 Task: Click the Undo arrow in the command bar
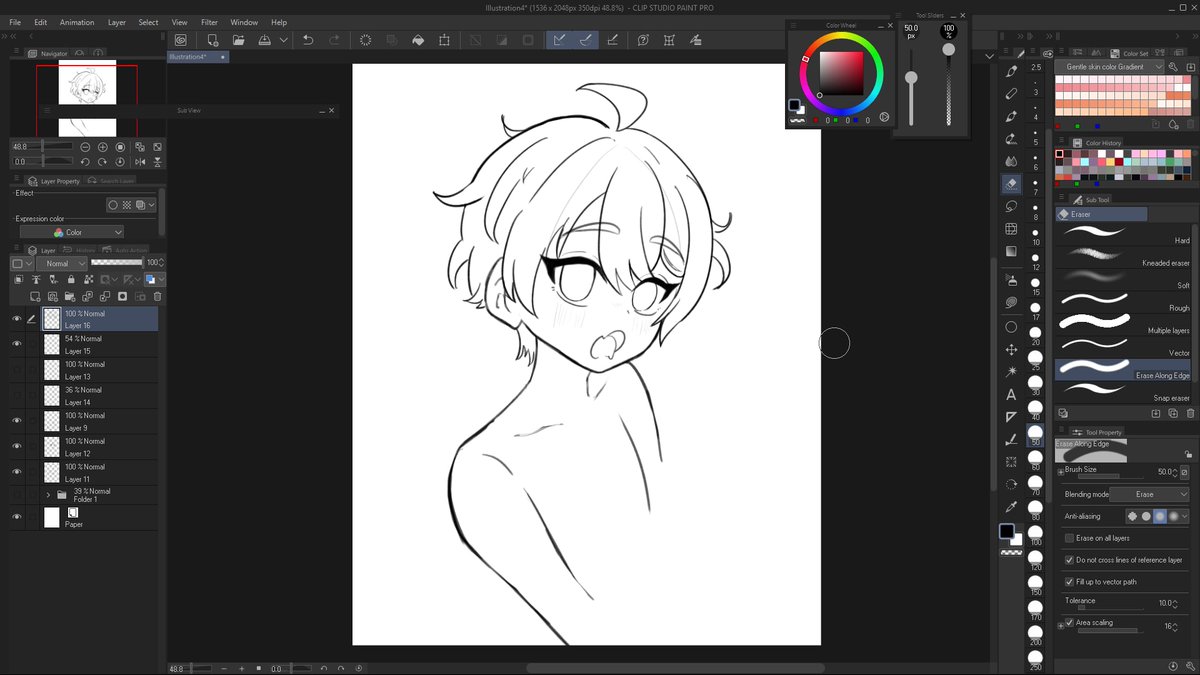point(307,40)
